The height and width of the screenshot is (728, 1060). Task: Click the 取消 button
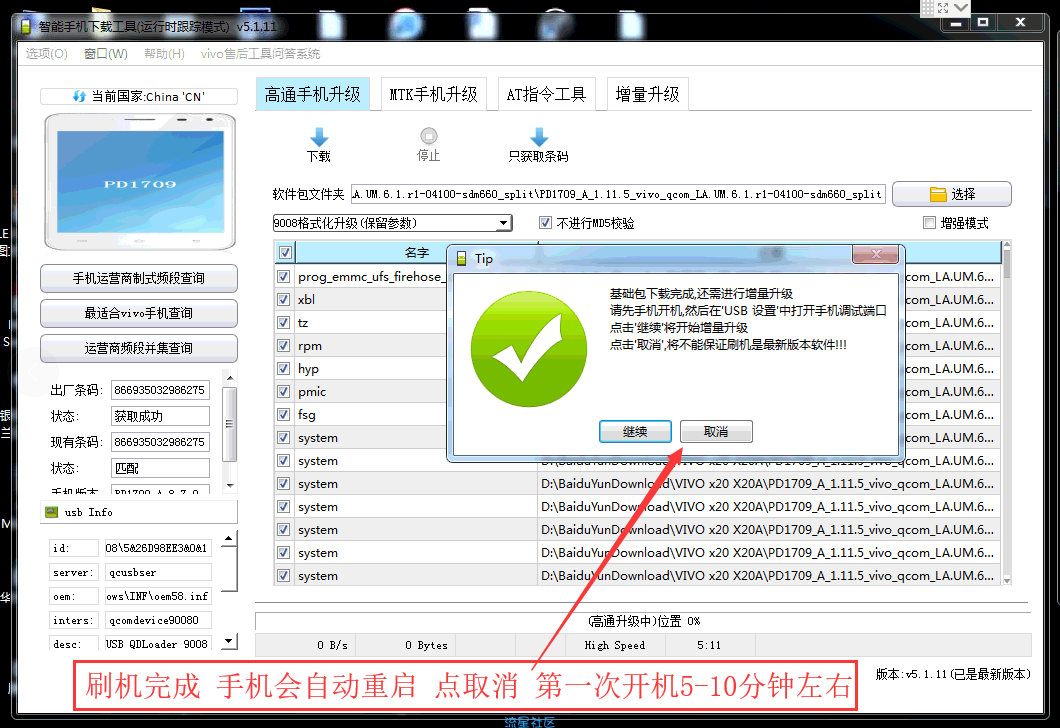(716, 431)
